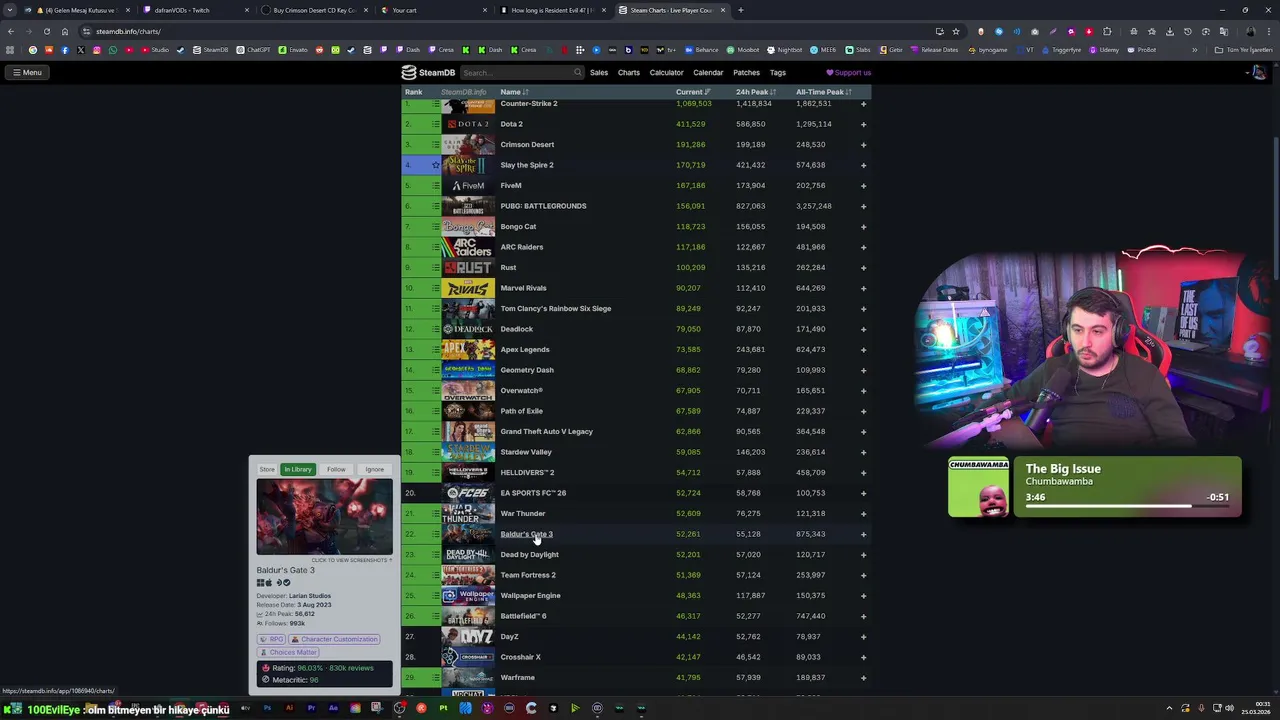1280x720 pixels.
Task: Click the browser back arrow
Action: (x=10, y=31)
